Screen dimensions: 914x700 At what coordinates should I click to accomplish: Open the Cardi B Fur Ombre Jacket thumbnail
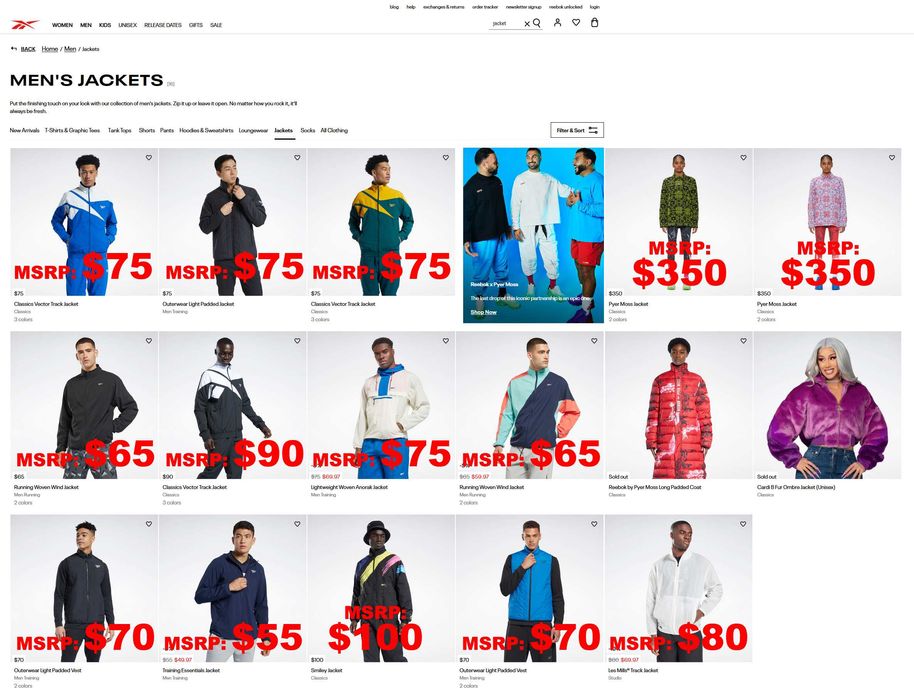[827, 406]
